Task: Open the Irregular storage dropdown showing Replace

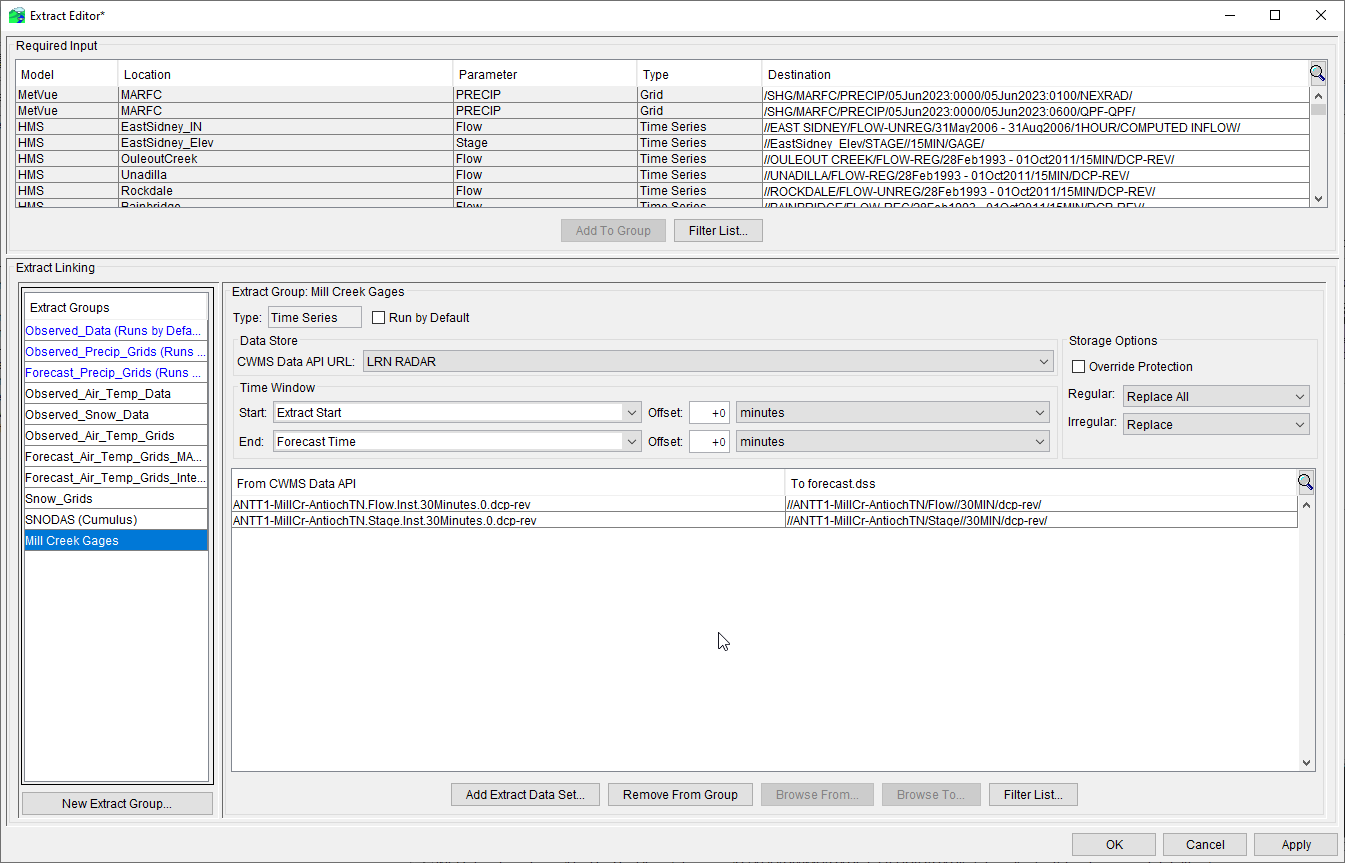Action: [1301, 424]
